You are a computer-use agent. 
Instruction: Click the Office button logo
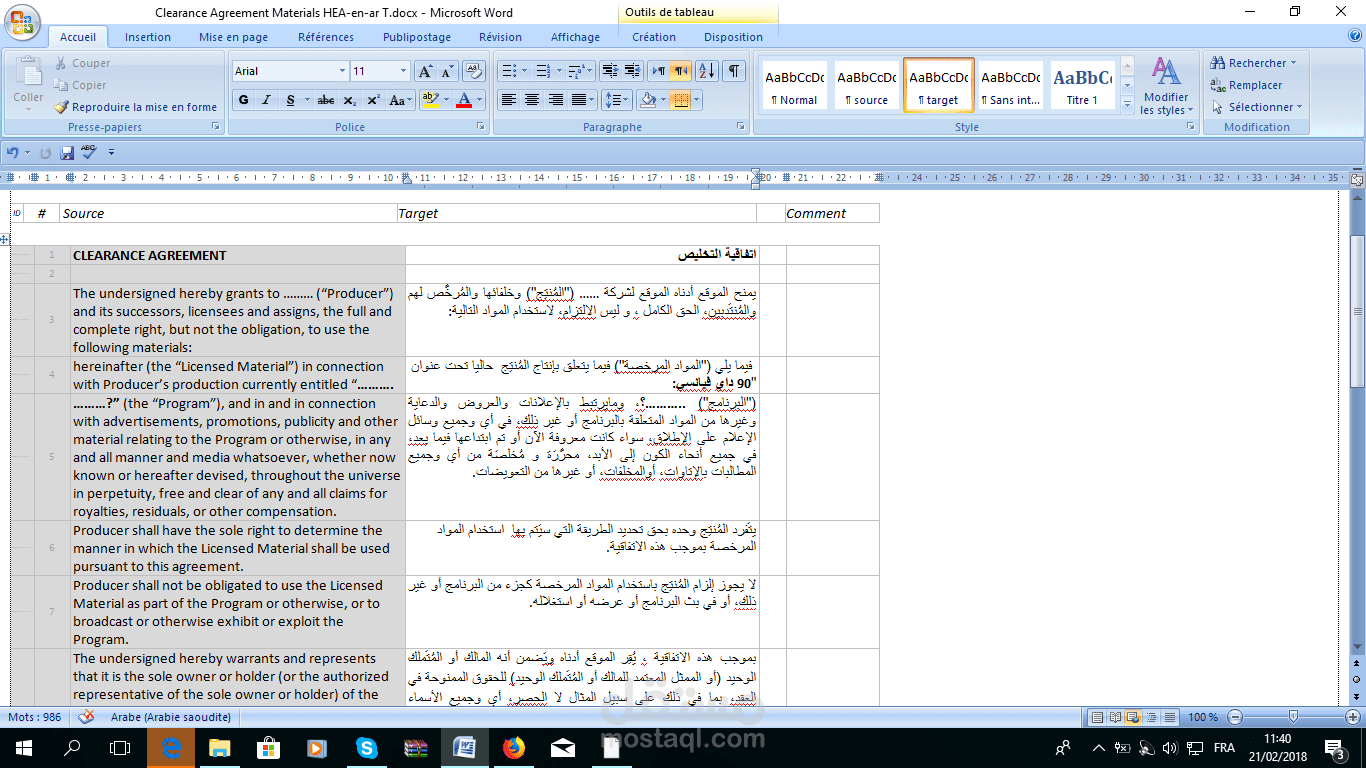pos(22,22)
